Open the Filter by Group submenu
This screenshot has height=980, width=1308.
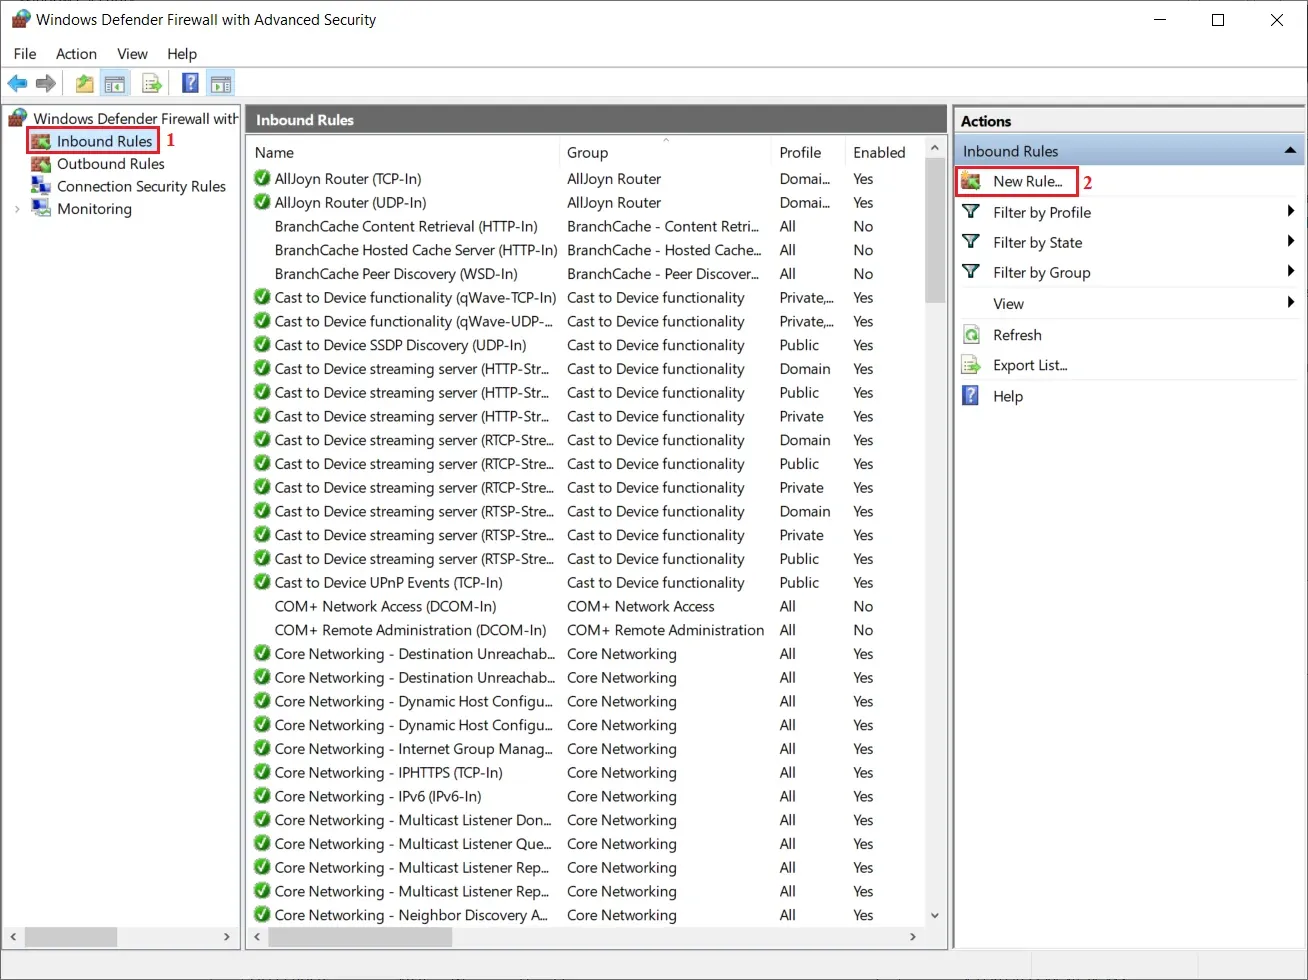[1041, 273]
